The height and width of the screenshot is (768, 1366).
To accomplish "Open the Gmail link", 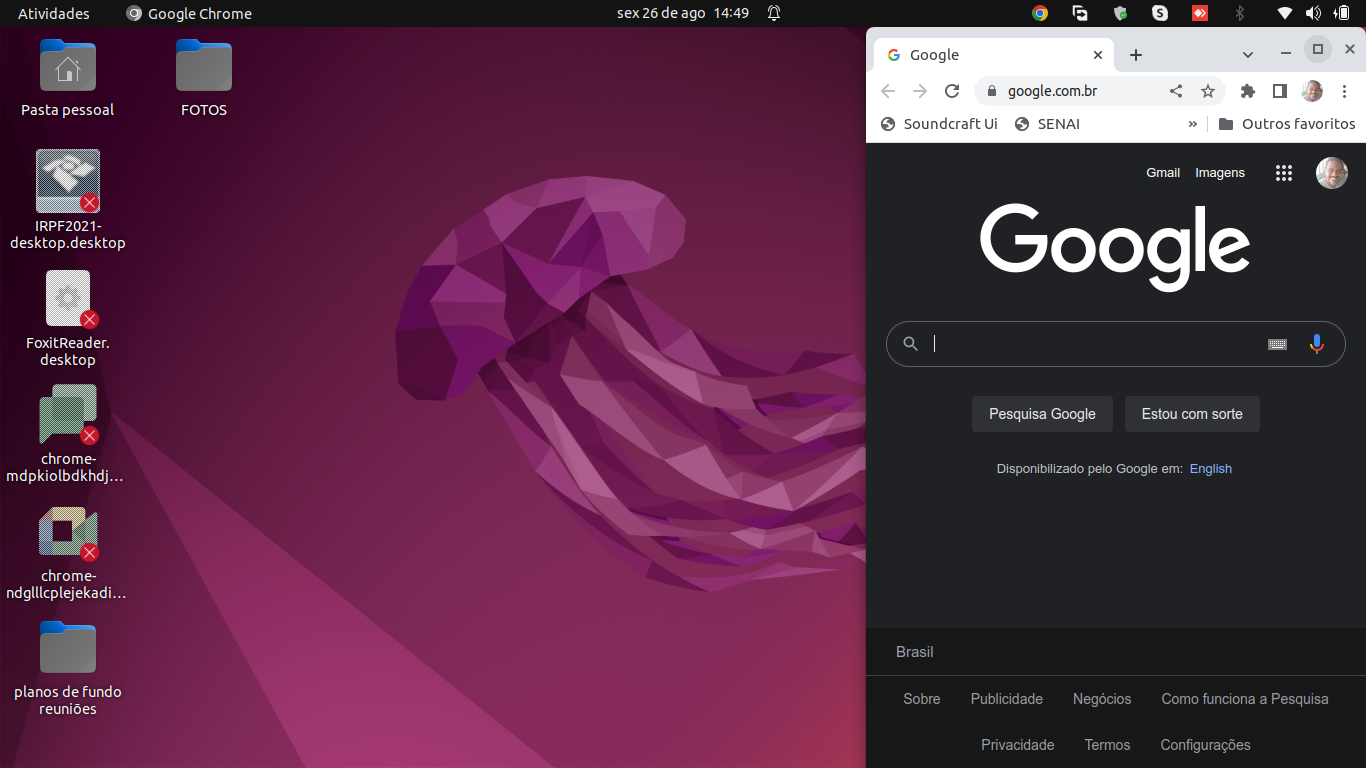I will point(1163,173).
